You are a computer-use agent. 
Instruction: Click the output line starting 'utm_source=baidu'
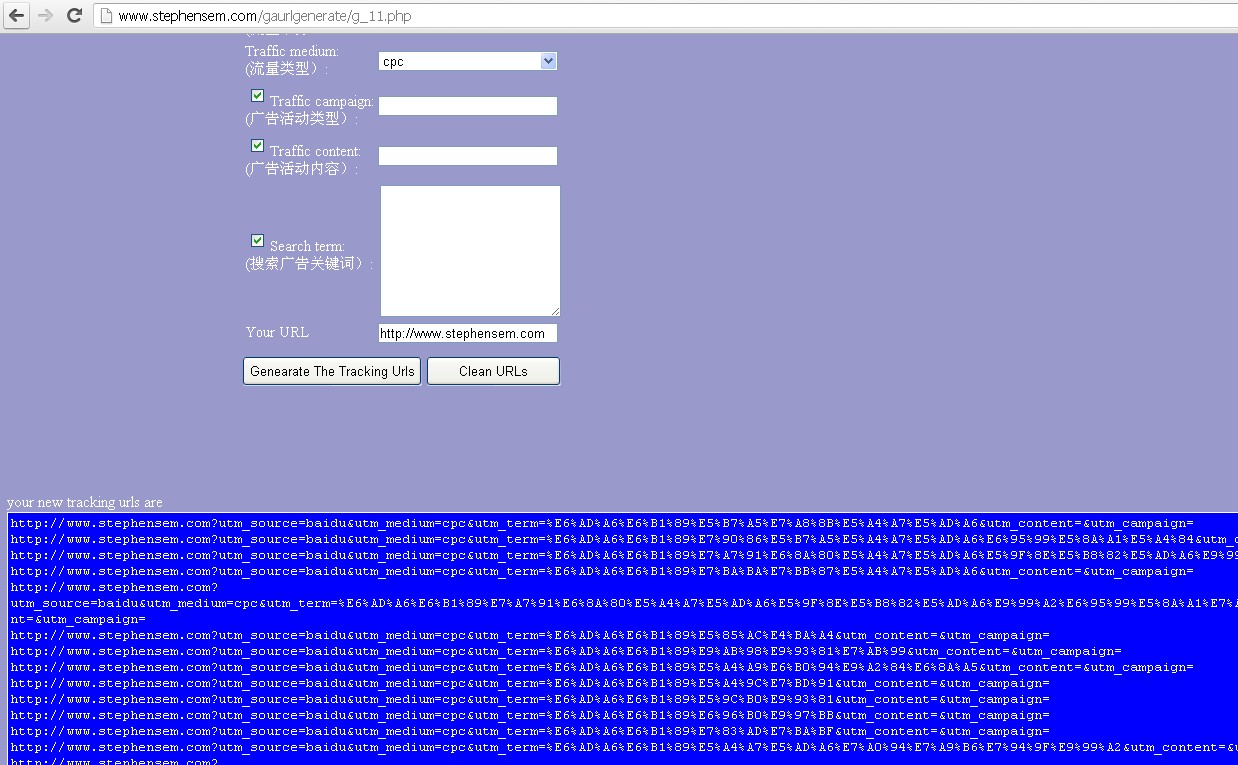(x=624, y=604)
